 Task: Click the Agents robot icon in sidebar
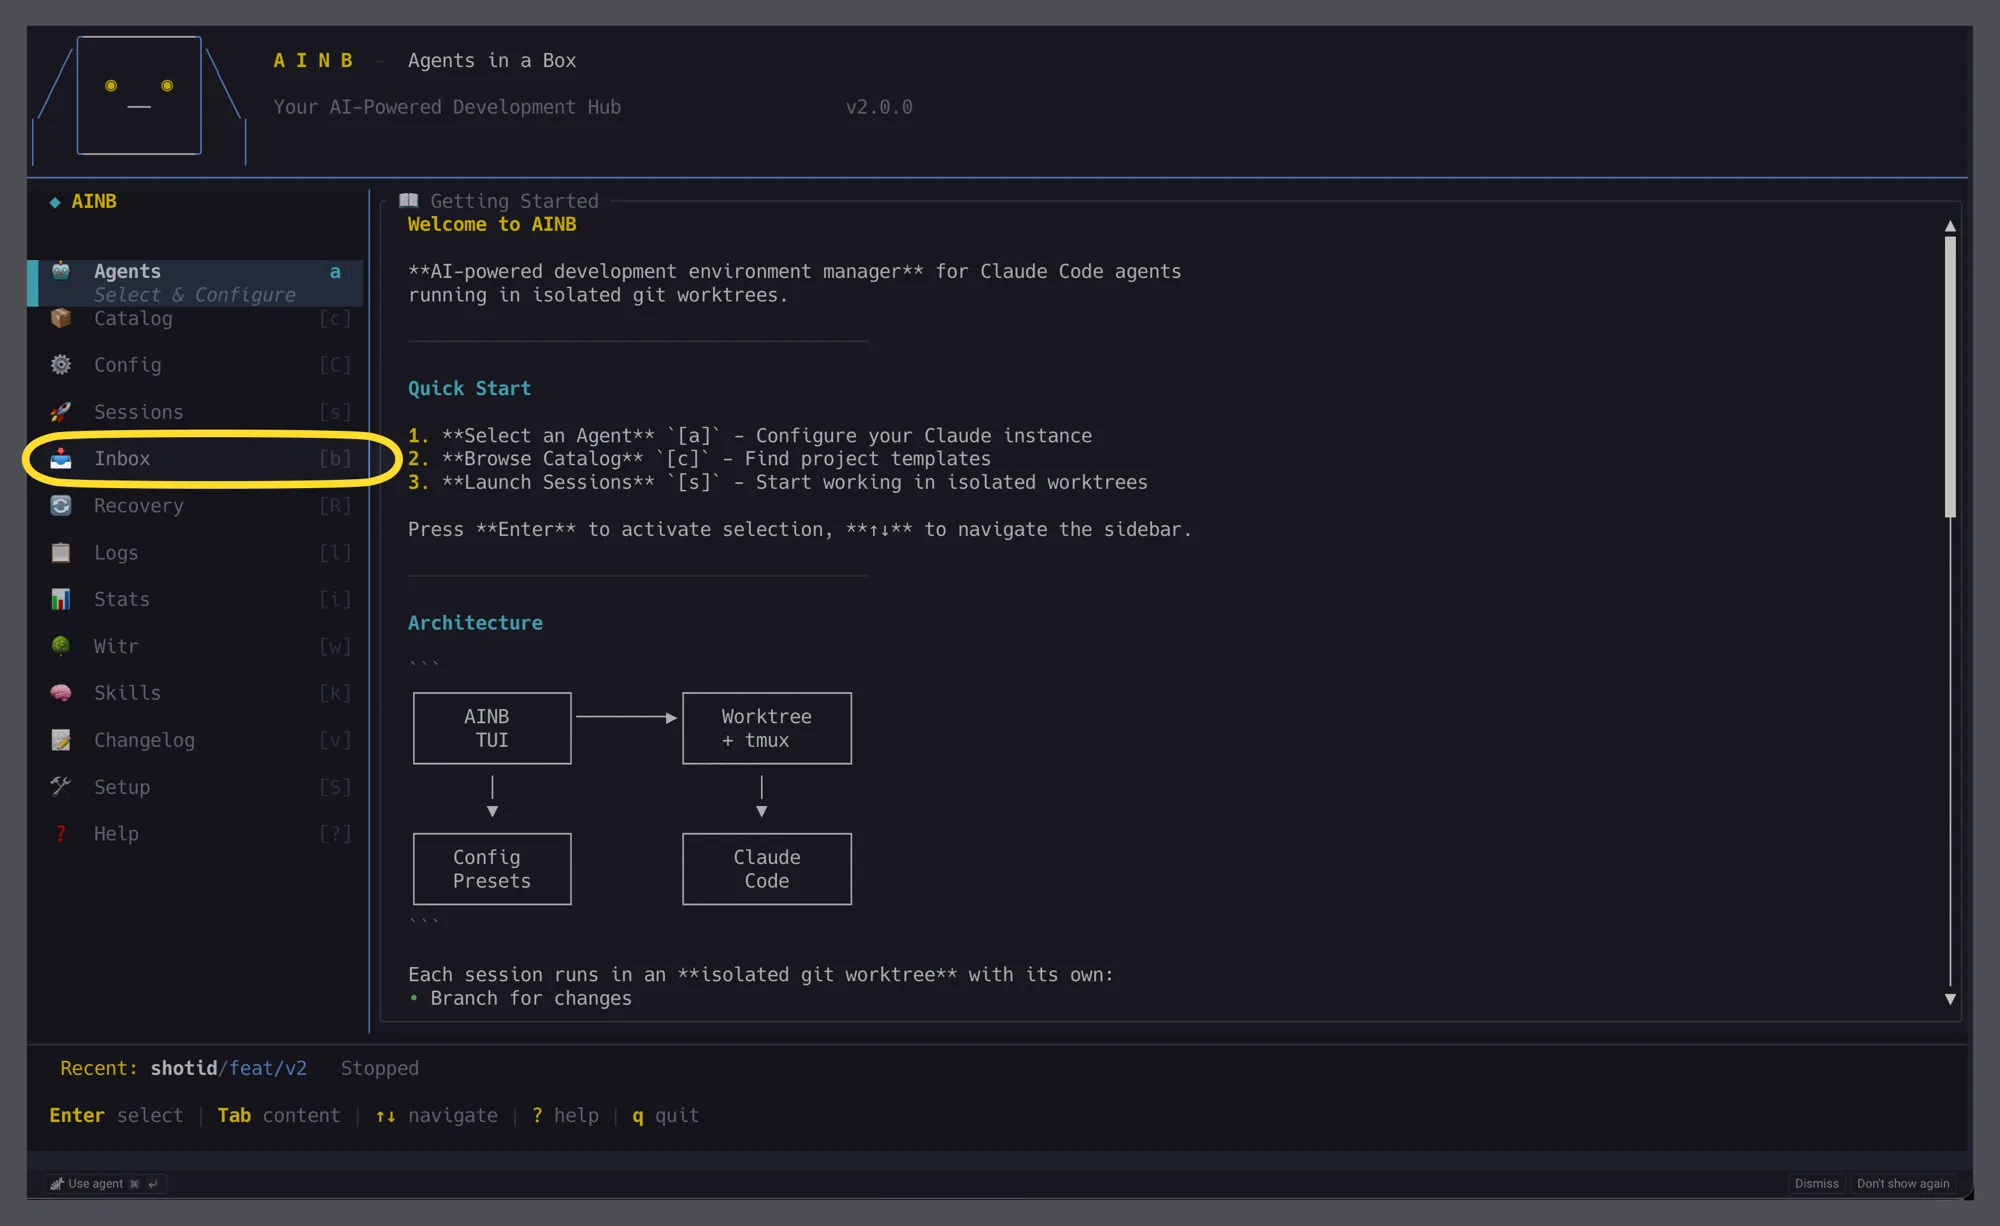(61, 271)
